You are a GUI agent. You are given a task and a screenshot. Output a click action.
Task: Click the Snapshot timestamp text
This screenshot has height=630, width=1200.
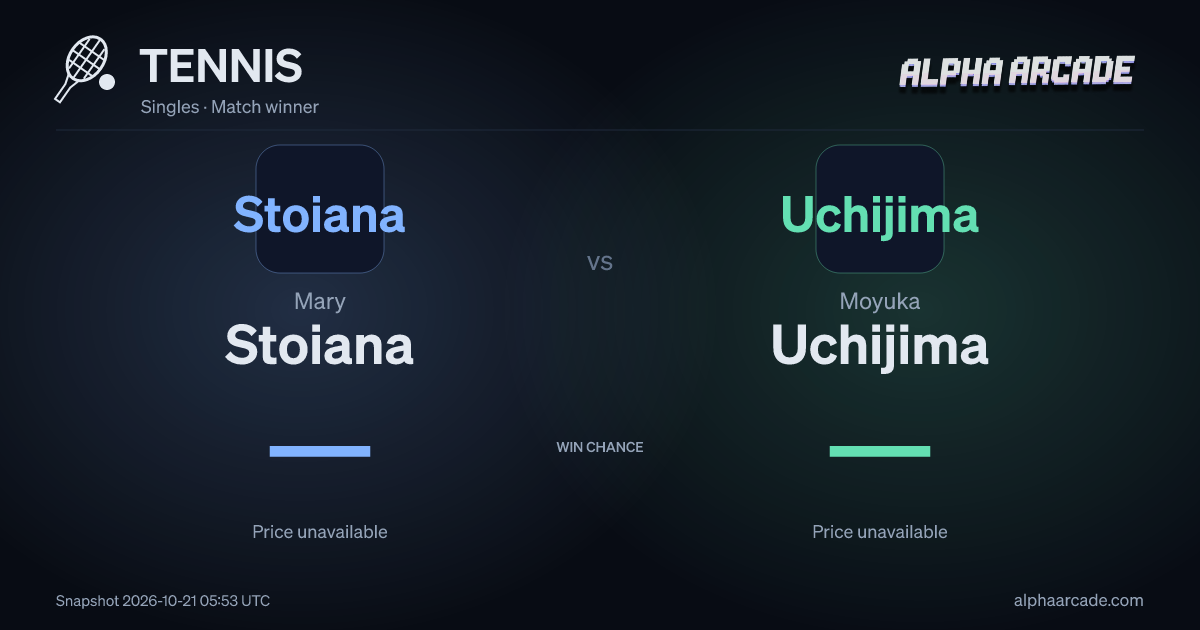(x=163, y=601)
